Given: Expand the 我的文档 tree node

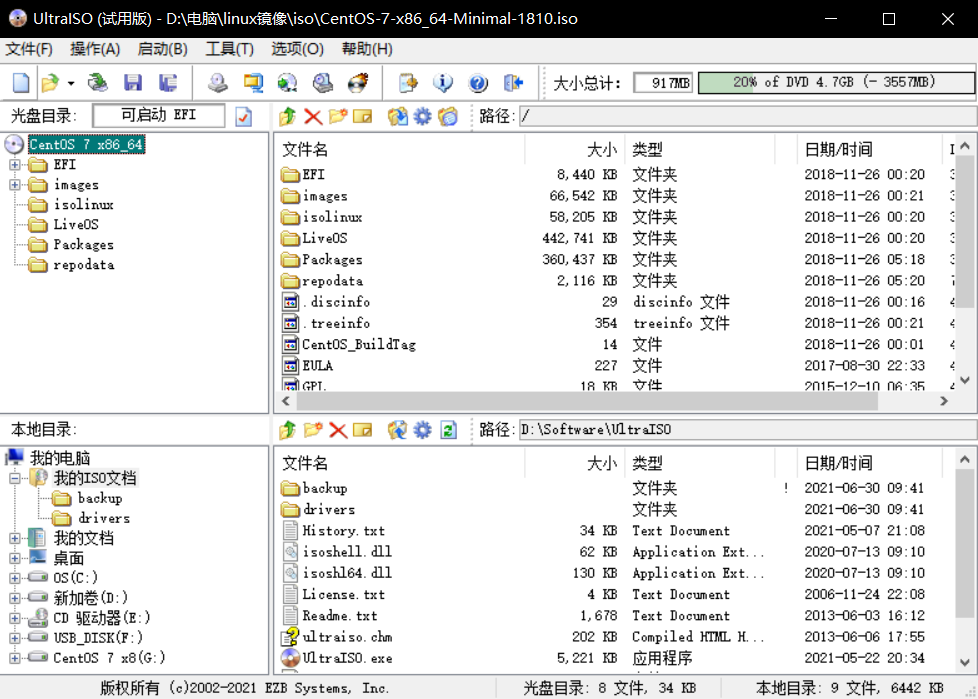Looking at the screenshot, I should 15,538.
